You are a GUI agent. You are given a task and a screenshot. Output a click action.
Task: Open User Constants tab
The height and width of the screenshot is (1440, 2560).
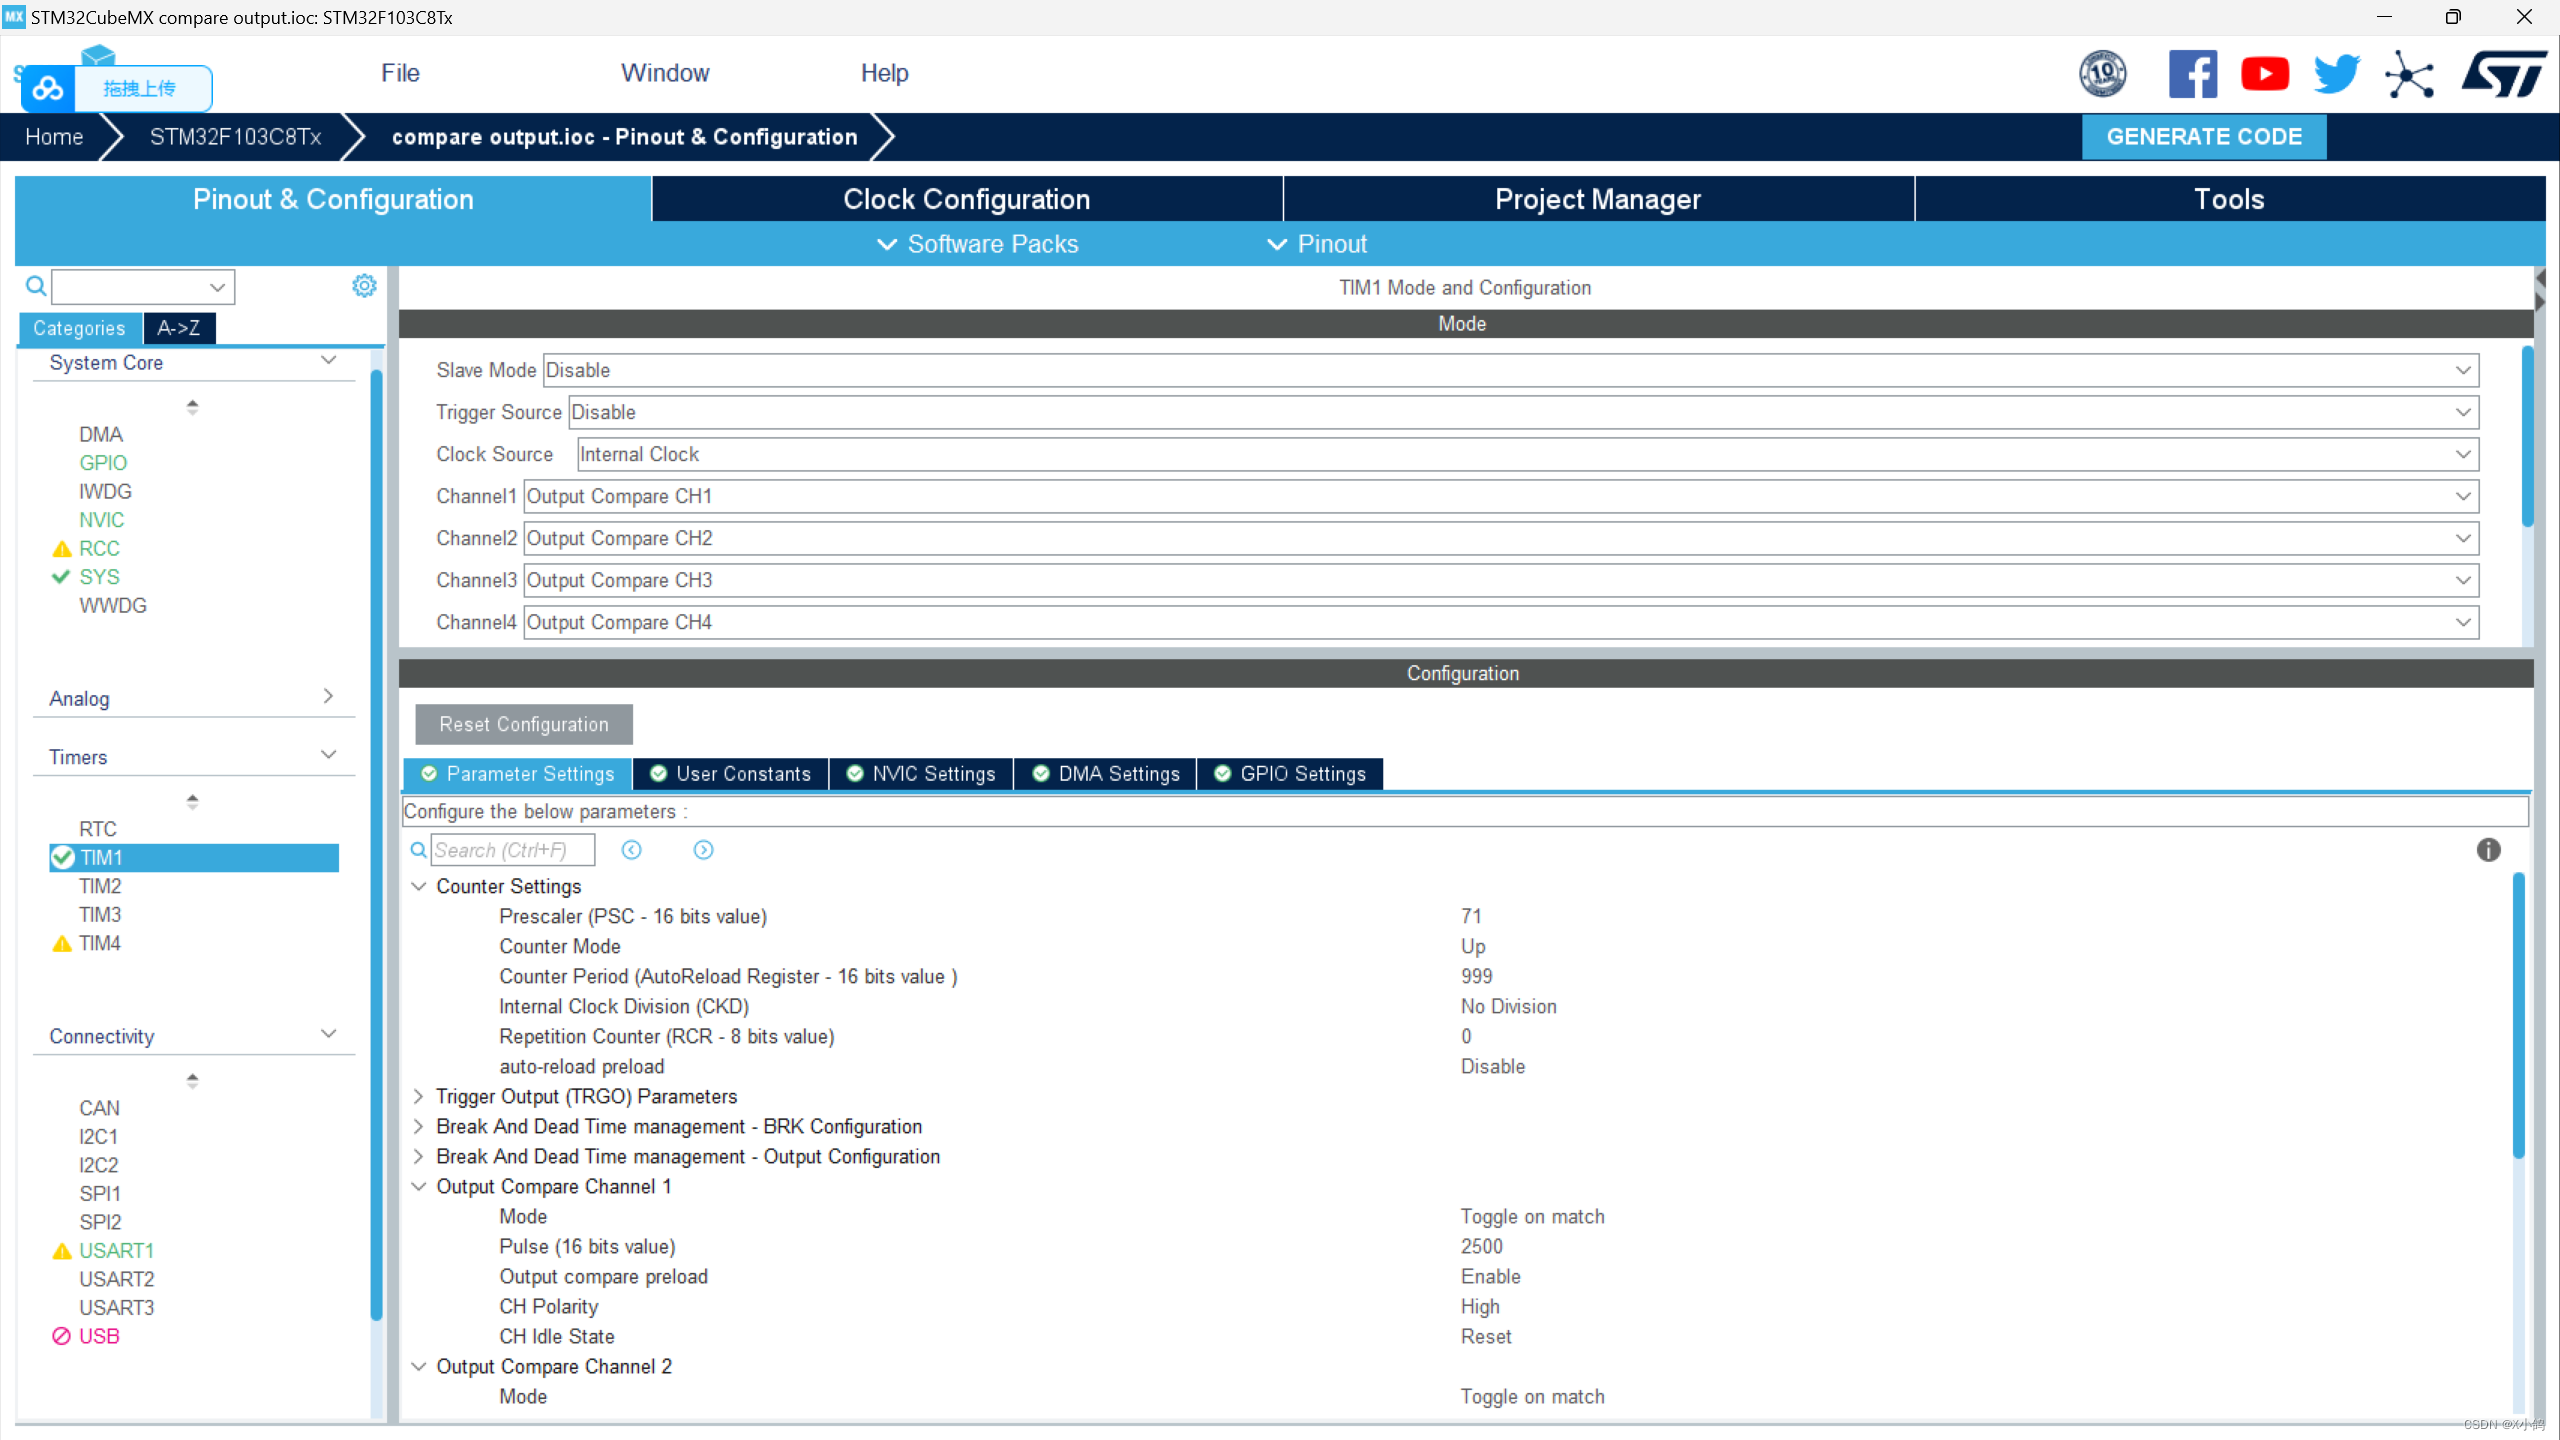click(x=731, y=773)
